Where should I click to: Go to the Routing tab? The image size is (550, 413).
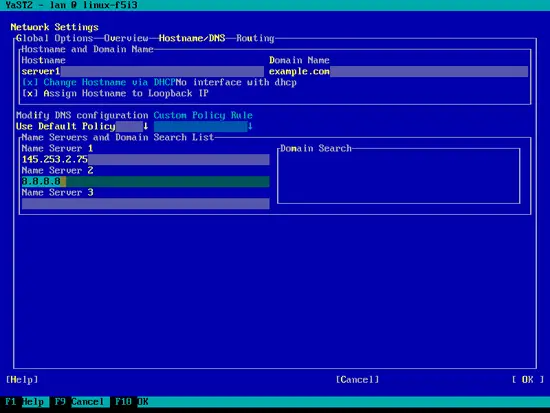point(255,38)
